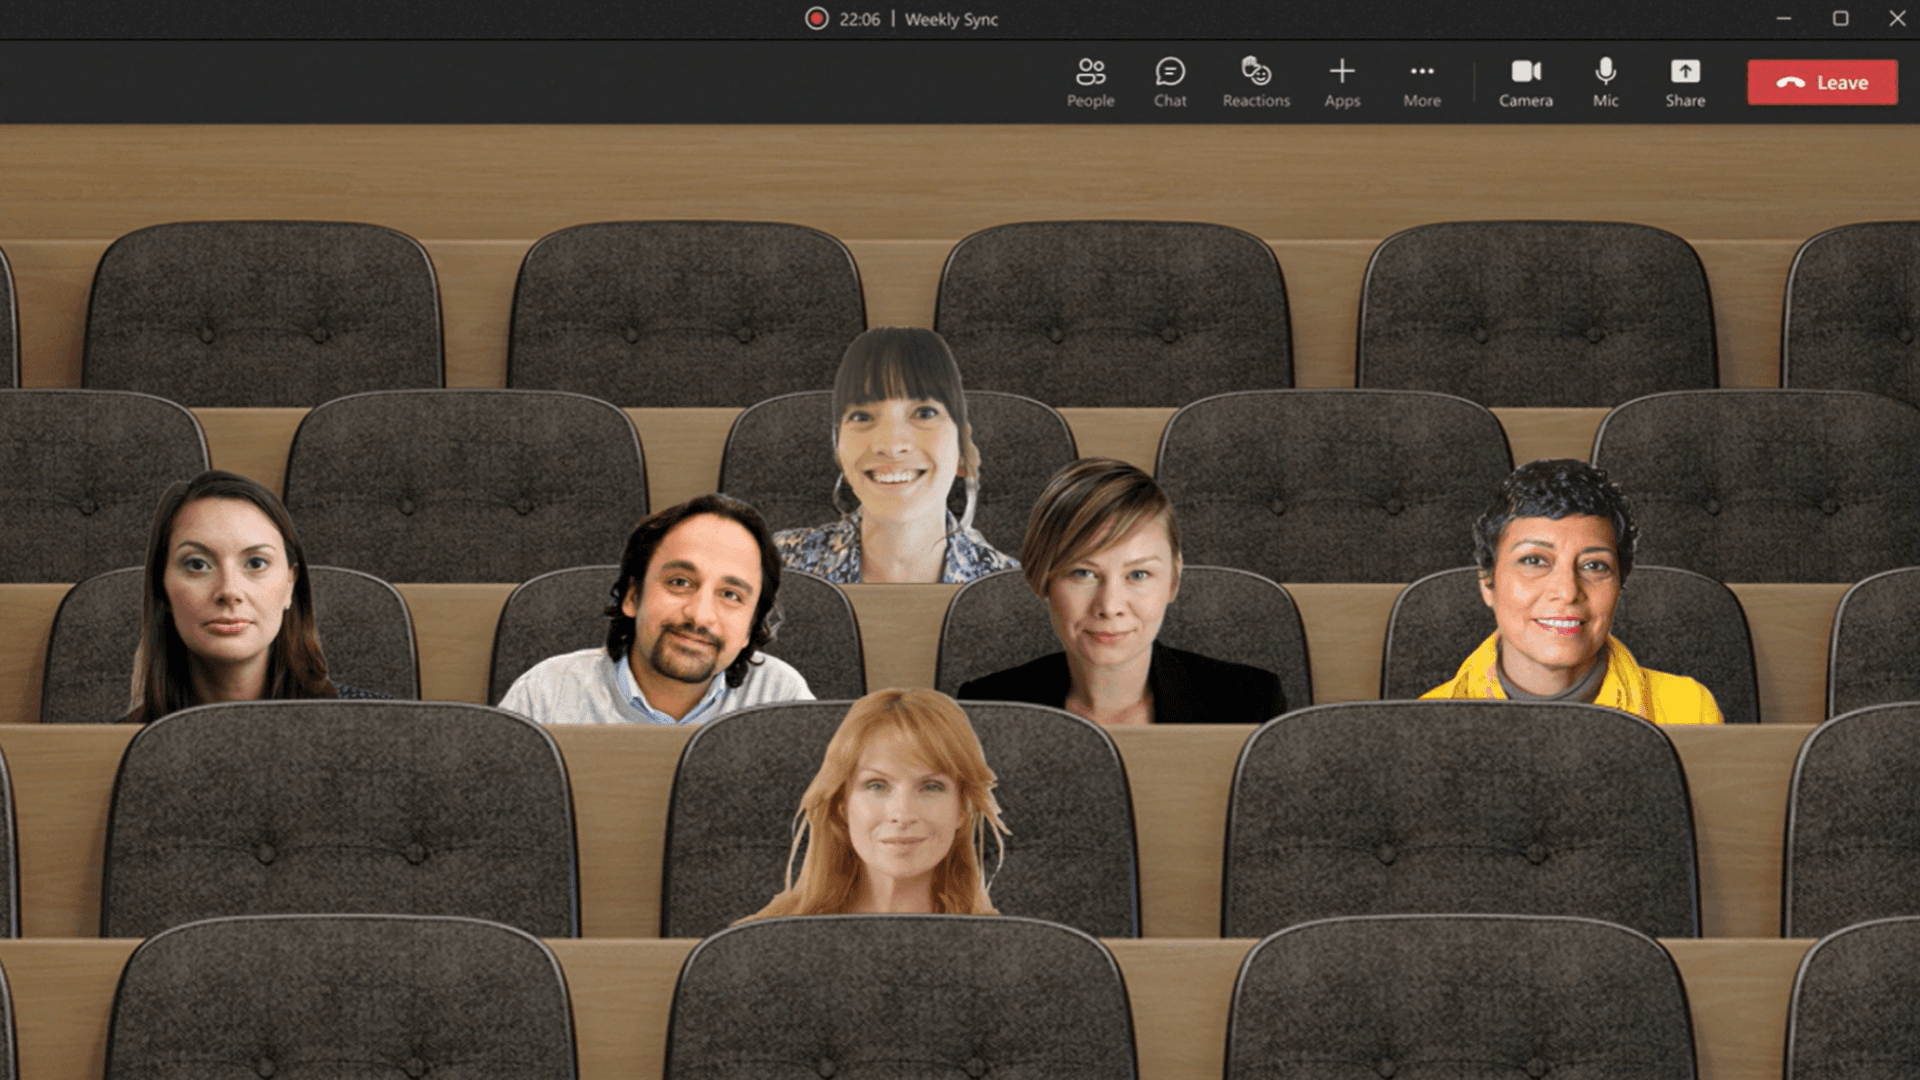This screenshot has width=1920, height=1080.
Task: Toggle the Camera on or off
Action: tap(1525, 83)
